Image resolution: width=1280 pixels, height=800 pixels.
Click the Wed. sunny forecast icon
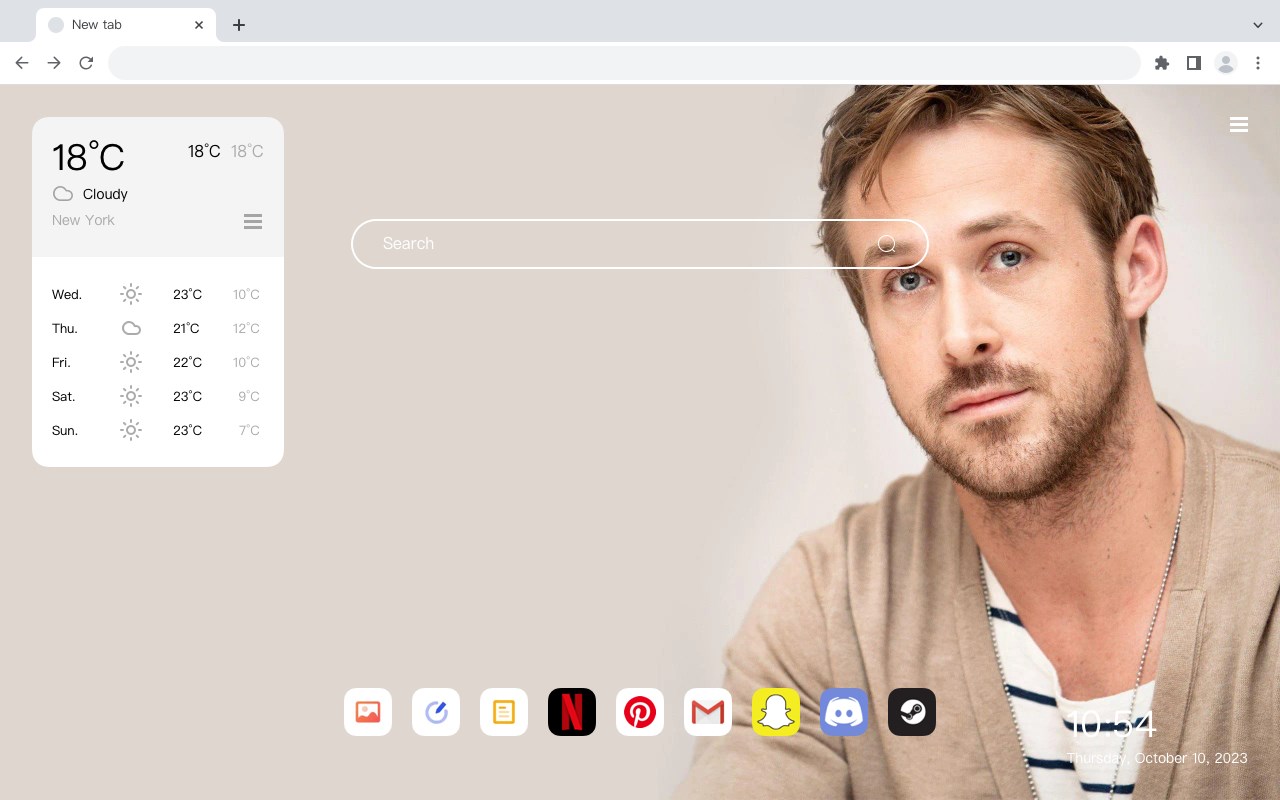click(131, 294)
